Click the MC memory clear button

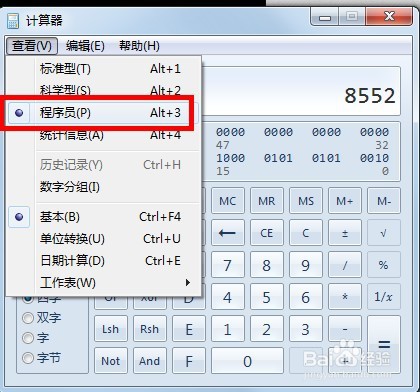coord(228,201)
